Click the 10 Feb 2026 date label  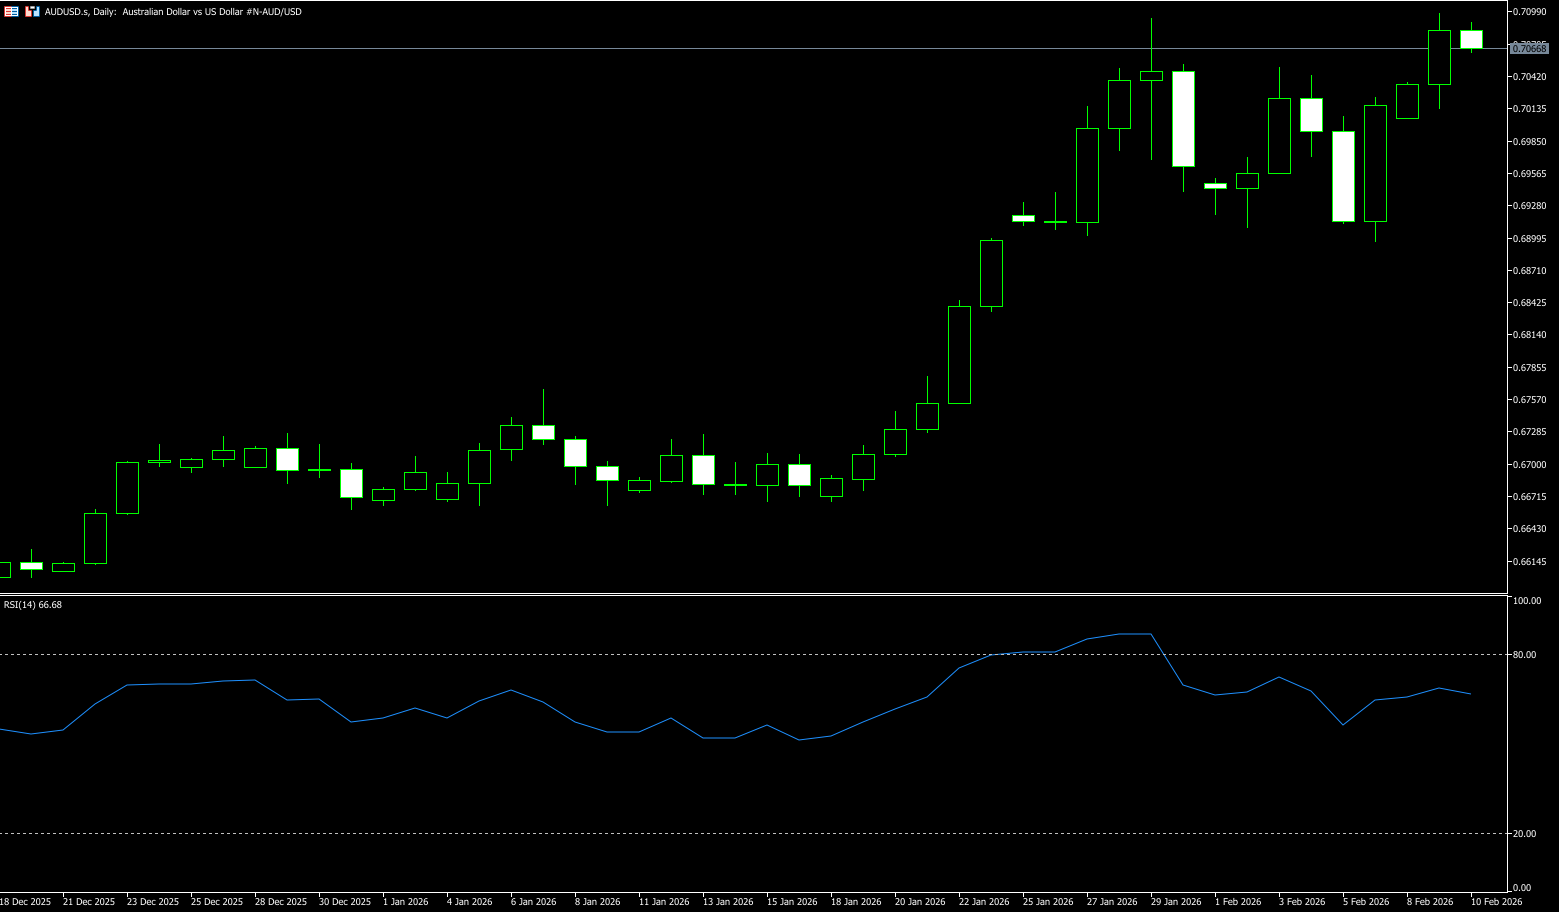coord(1497,902)
